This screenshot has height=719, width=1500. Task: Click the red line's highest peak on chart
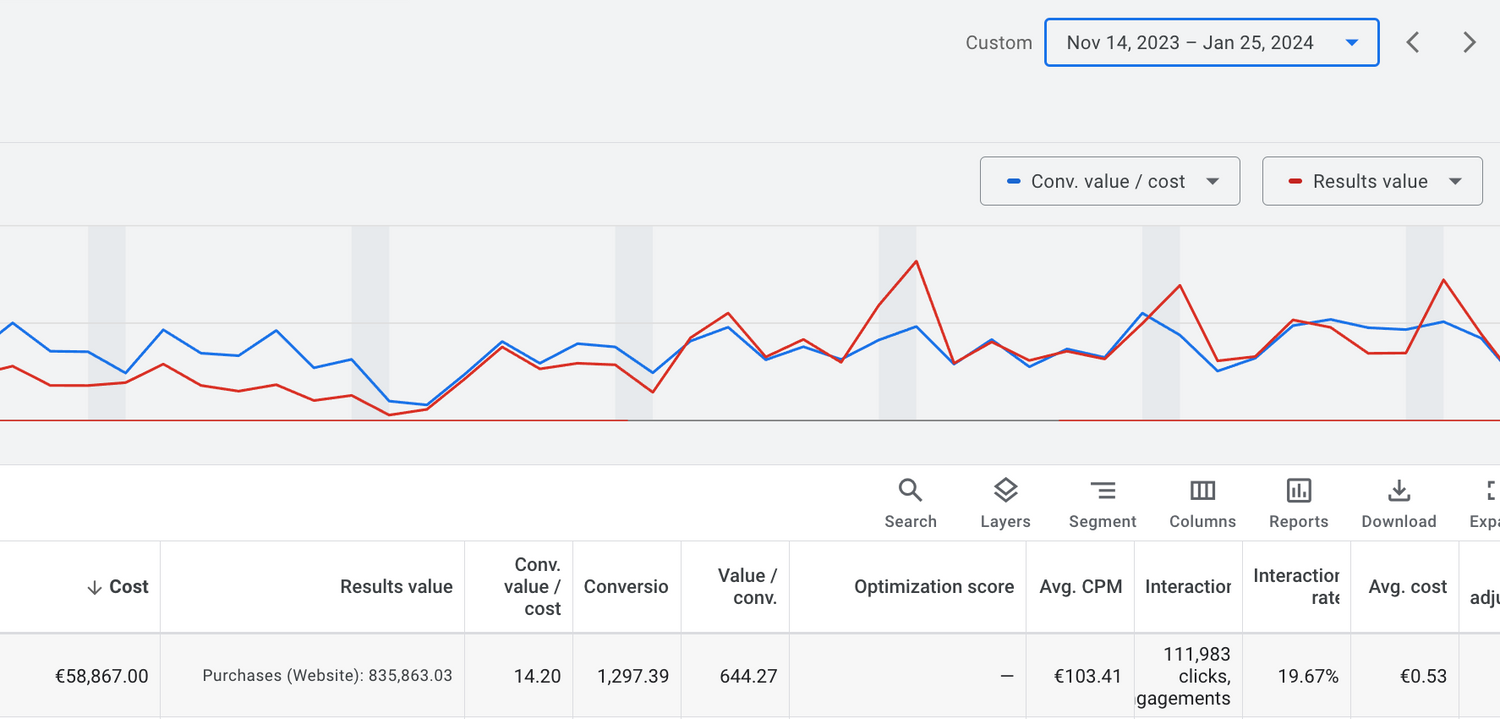916,262
